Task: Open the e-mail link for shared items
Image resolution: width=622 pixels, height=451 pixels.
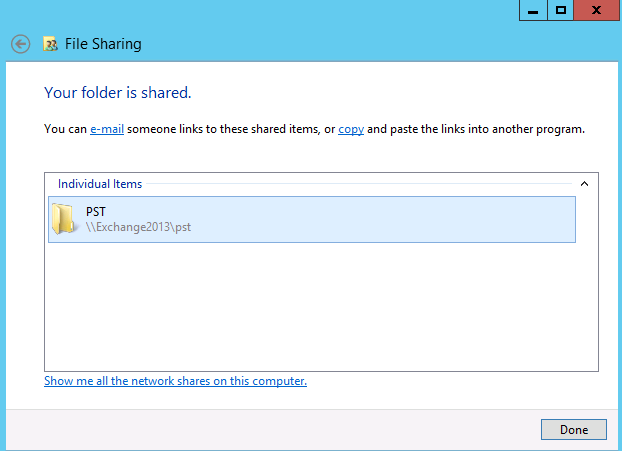Action: pos(107,129)
